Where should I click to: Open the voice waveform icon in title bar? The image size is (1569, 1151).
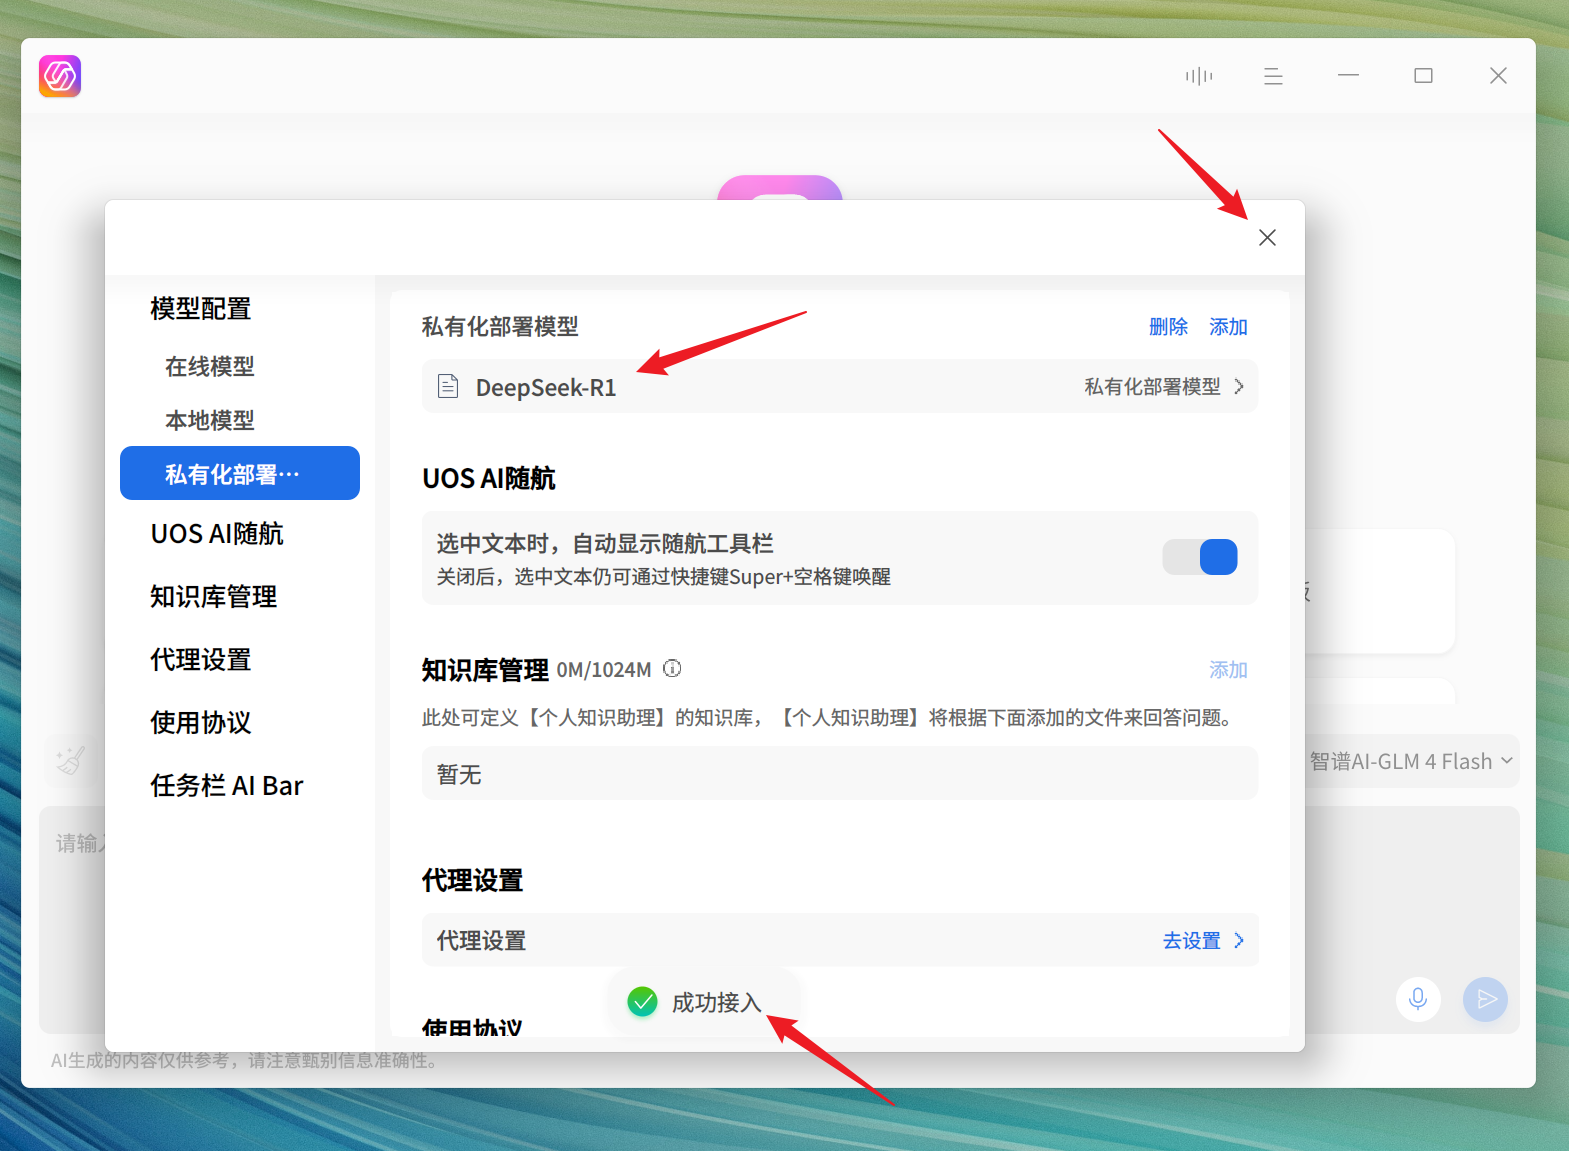[x=1198, y=76]
